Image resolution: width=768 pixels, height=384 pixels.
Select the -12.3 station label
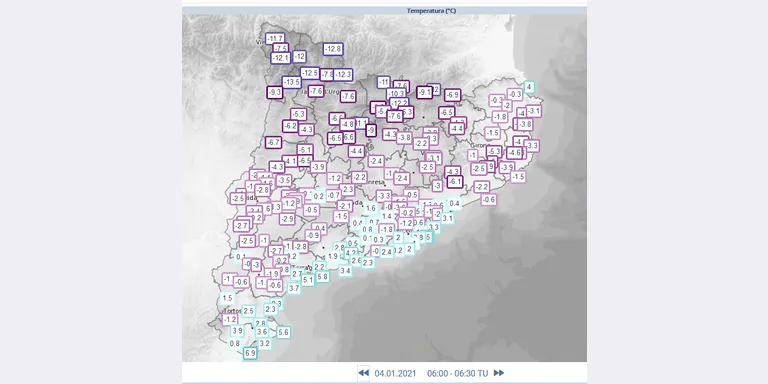343,74
